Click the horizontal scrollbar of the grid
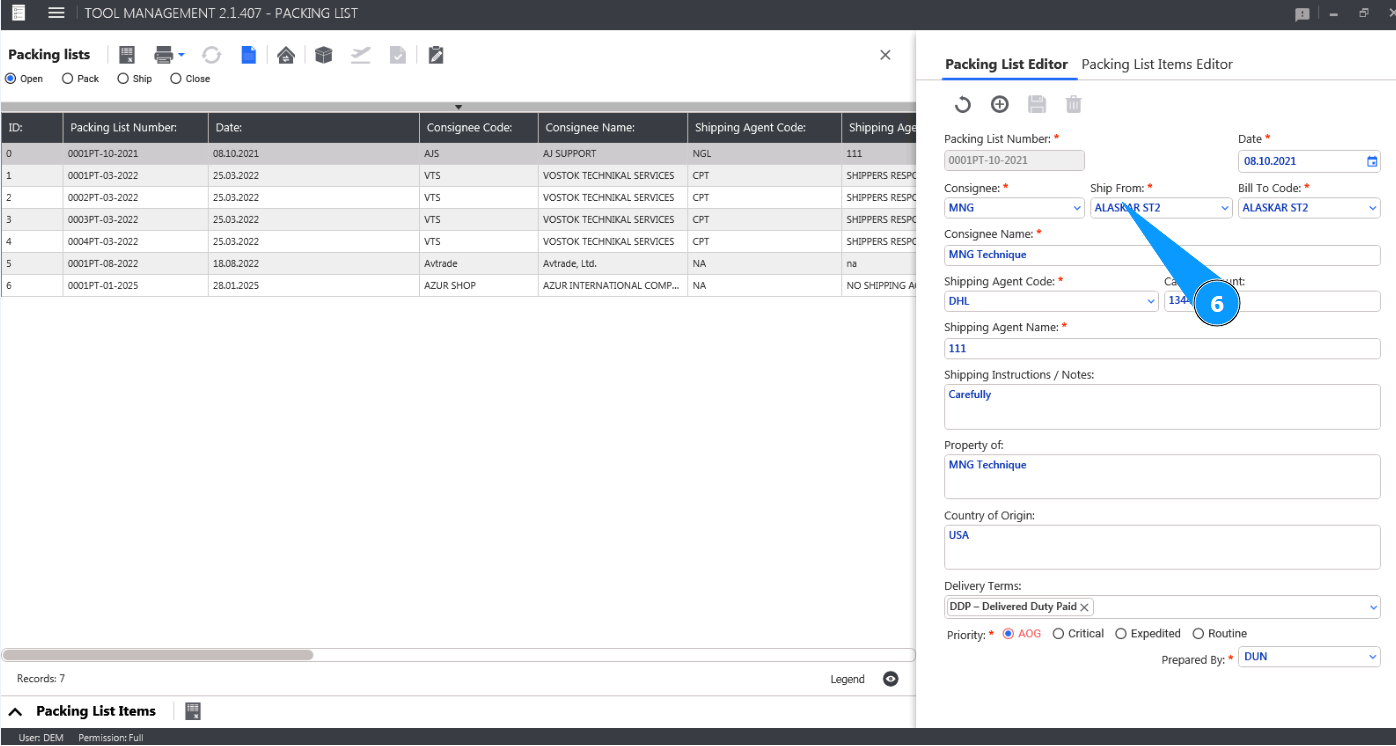This screenshot has width=1396, height=746. click(158, 655)
